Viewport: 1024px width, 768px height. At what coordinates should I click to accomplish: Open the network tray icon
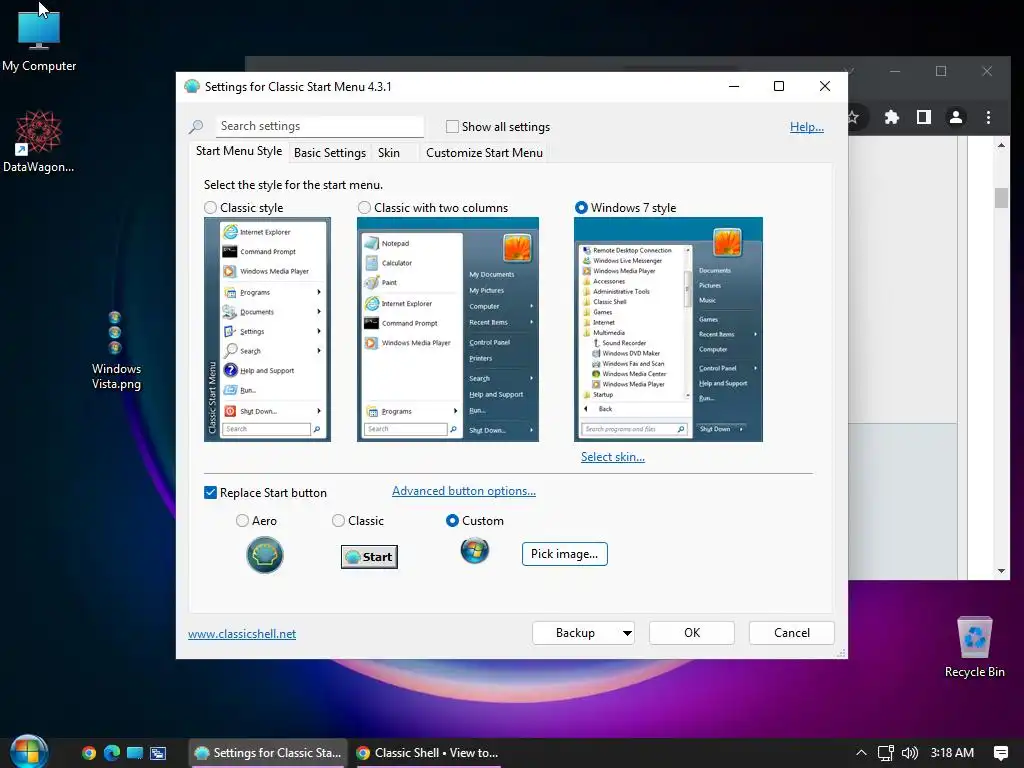886,753
